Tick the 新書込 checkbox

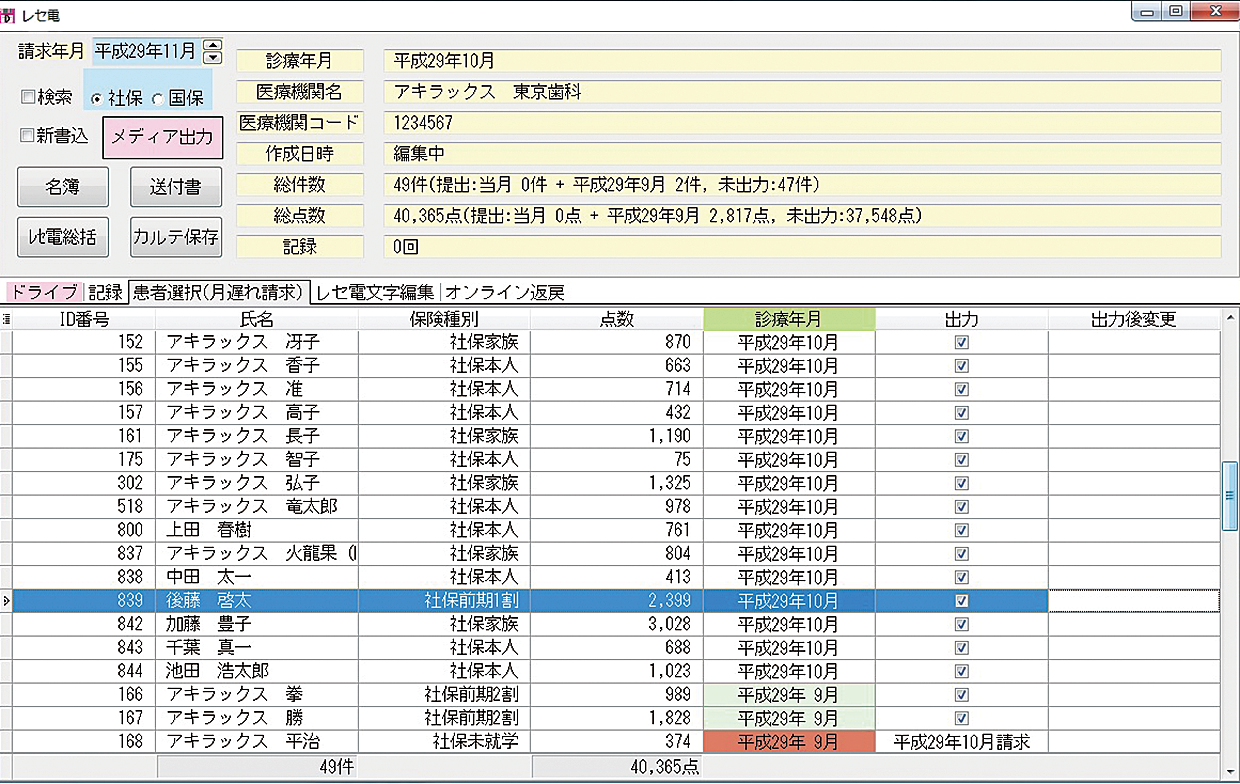pyautogui.click(x=28, y=135)
